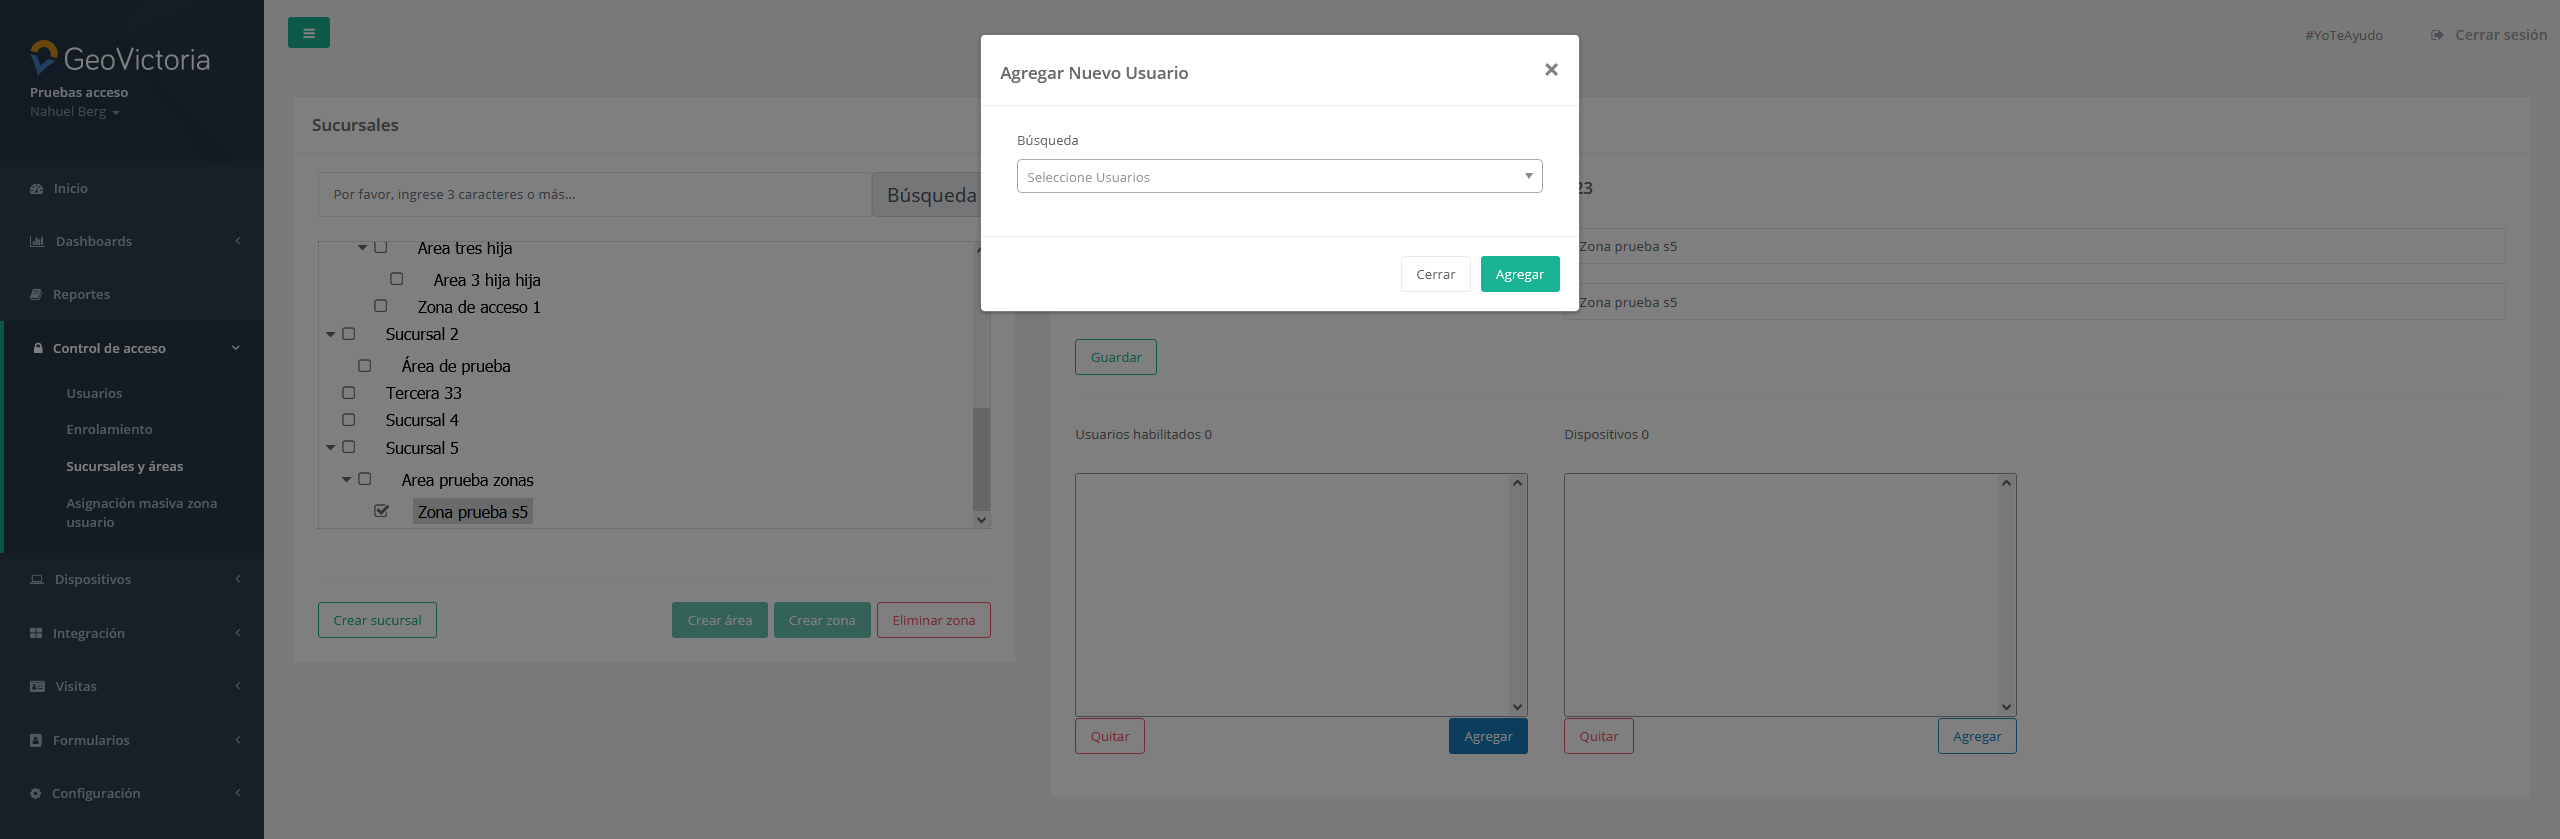Click the Cerrar button in dialog
Image resolution: width=2560 pixels, height=839 pixels.
[1435, 274]
